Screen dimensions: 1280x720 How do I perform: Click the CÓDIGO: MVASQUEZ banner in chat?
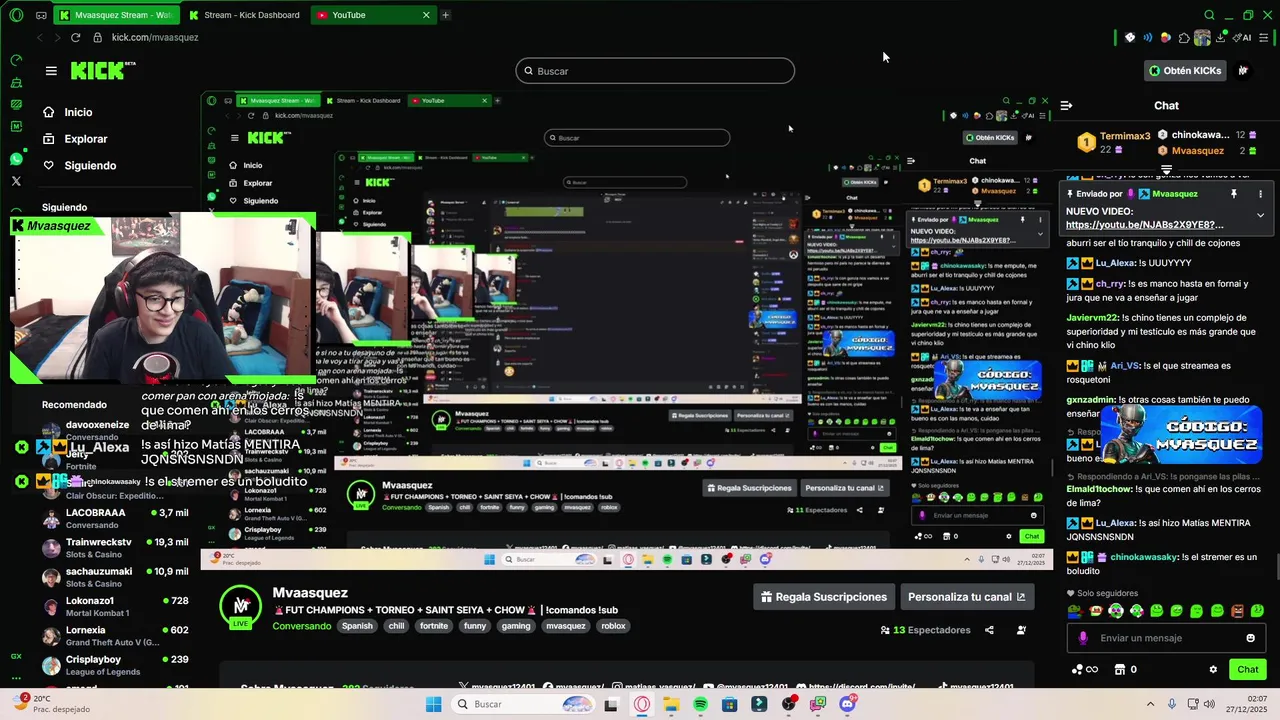click(x=1182, y=435)
